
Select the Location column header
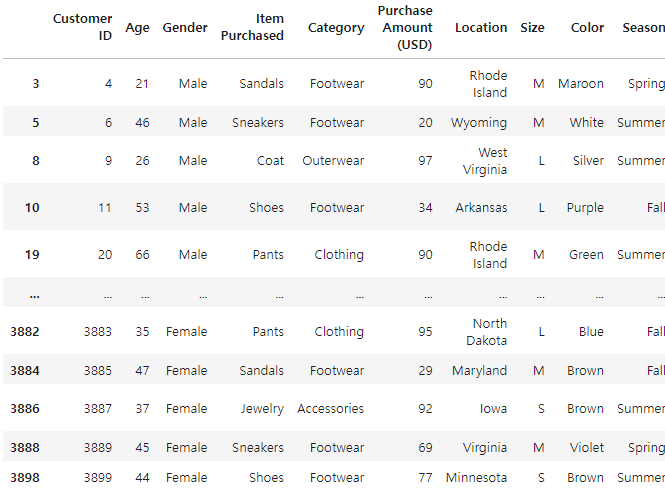coord(481,28)
